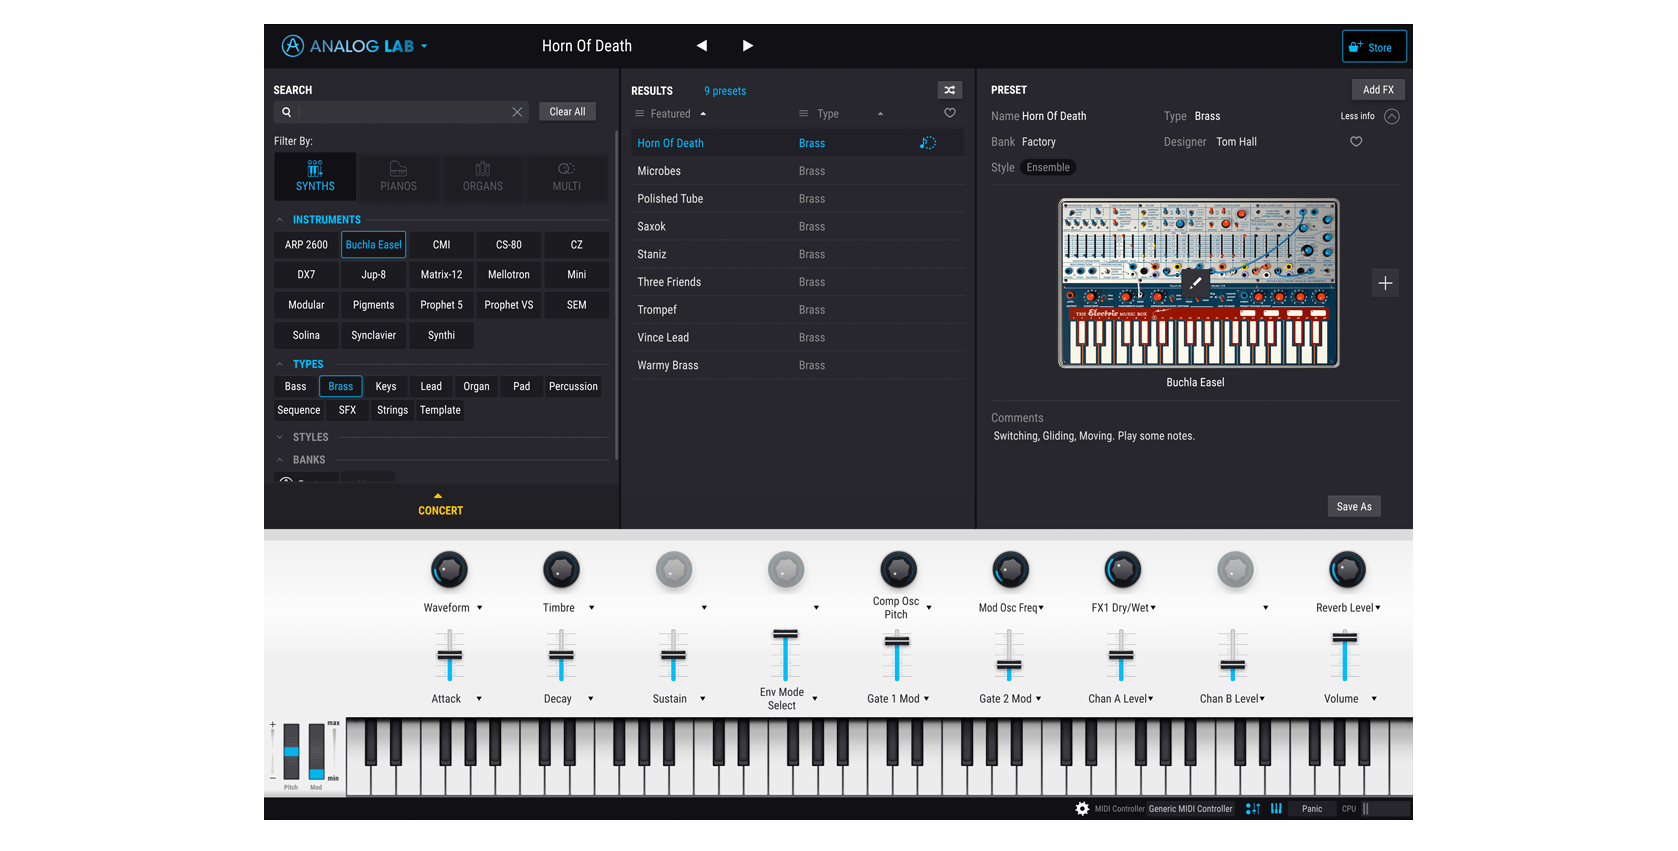Click the Save As button
Screen dimensions: 1678x851
click(x=1354, y=506)
